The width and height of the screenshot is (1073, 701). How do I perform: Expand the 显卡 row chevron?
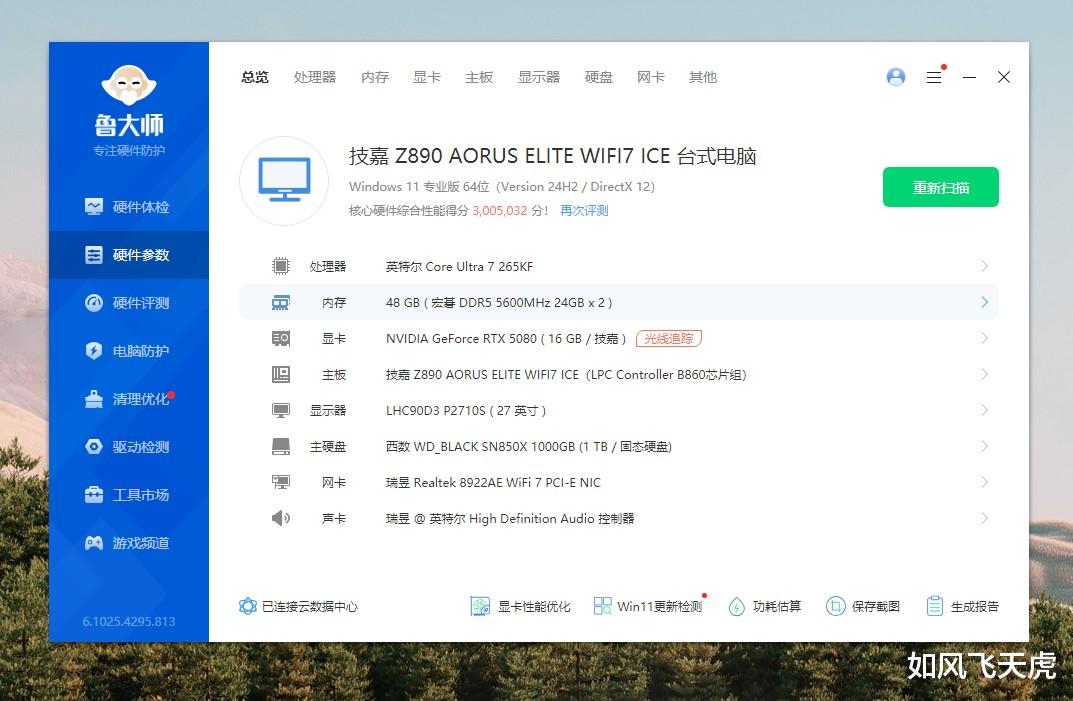point(984,338)
